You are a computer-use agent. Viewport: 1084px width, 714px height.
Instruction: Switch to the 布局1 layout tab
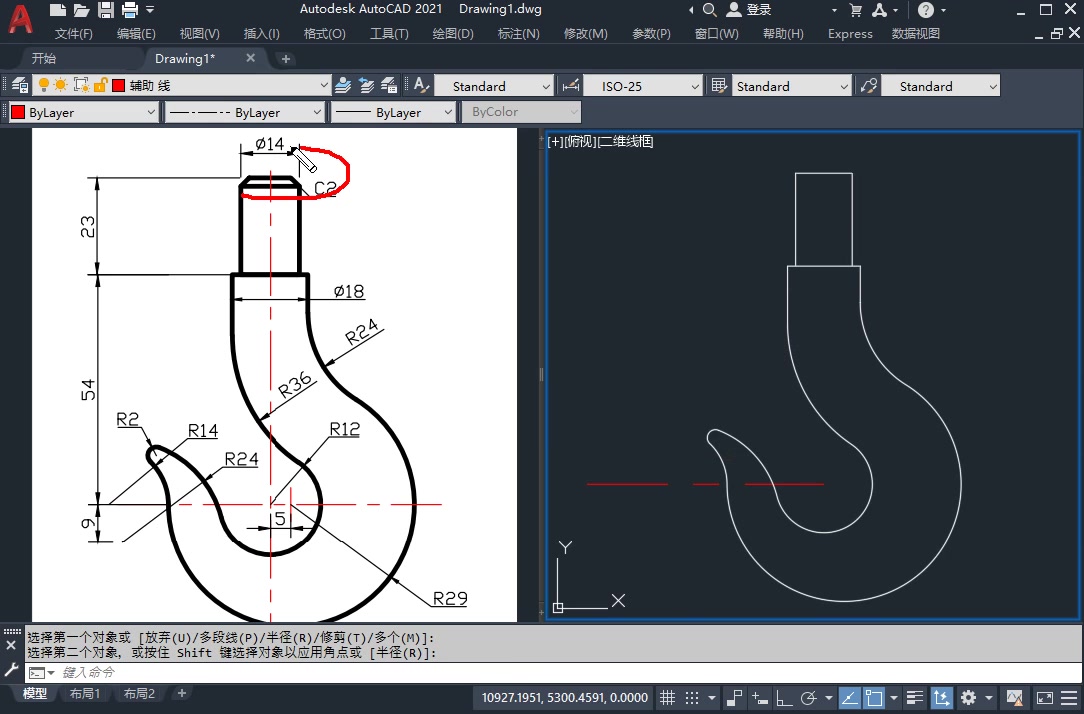click(x=85, y=693)
